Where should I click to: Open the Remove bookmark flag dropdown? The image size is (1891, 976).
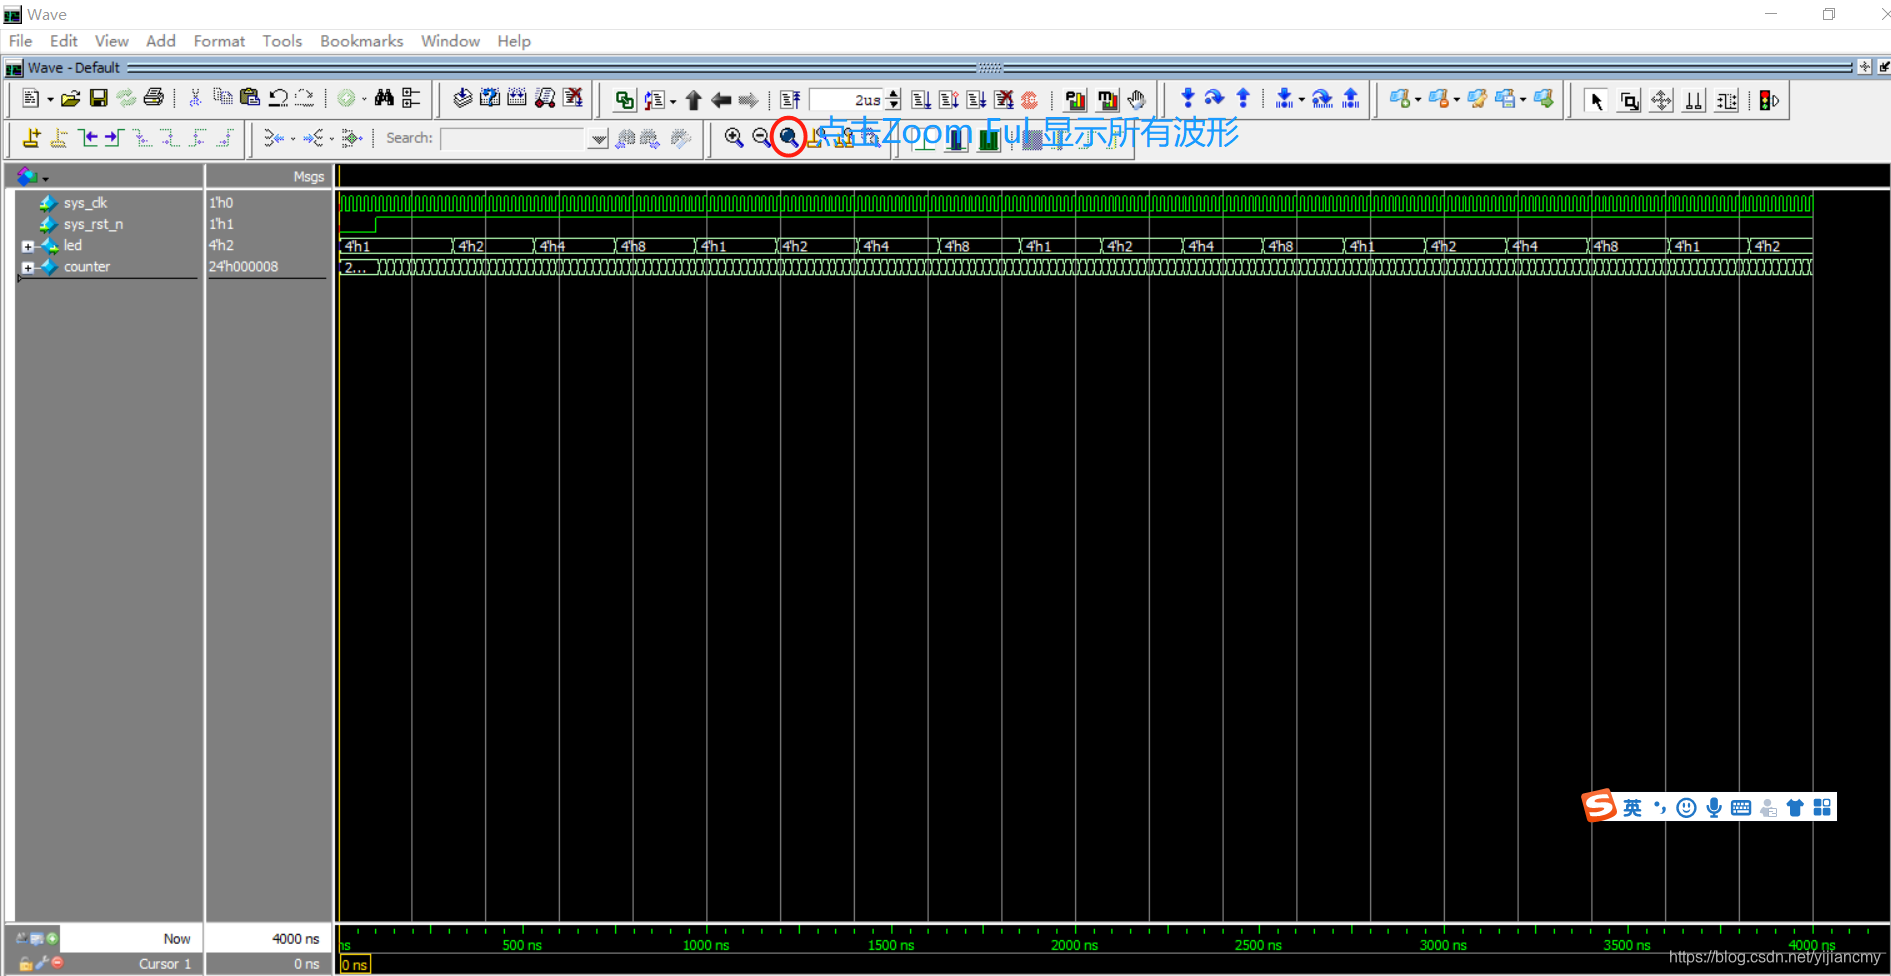click(1457, 99)
